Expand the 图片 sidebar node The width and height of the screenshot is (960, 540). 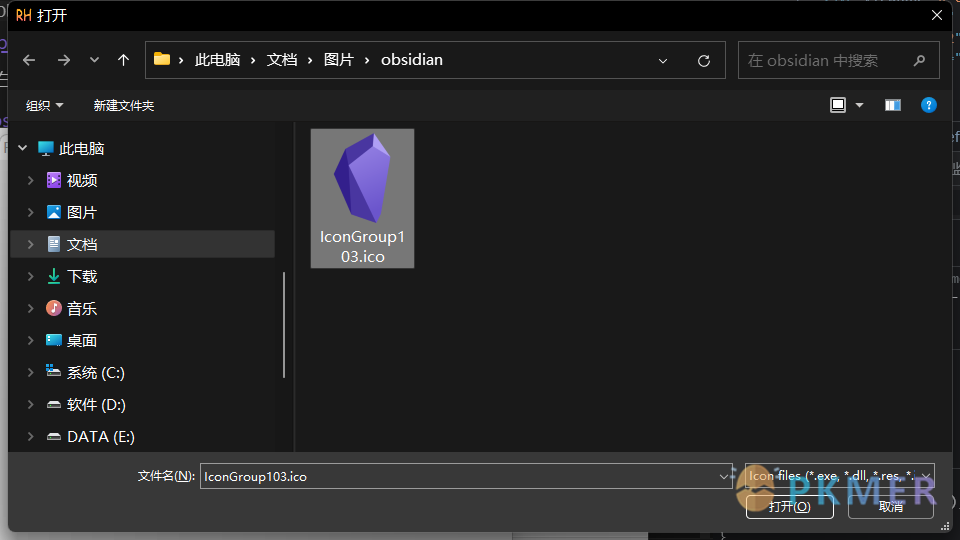[x=30, y=212]
